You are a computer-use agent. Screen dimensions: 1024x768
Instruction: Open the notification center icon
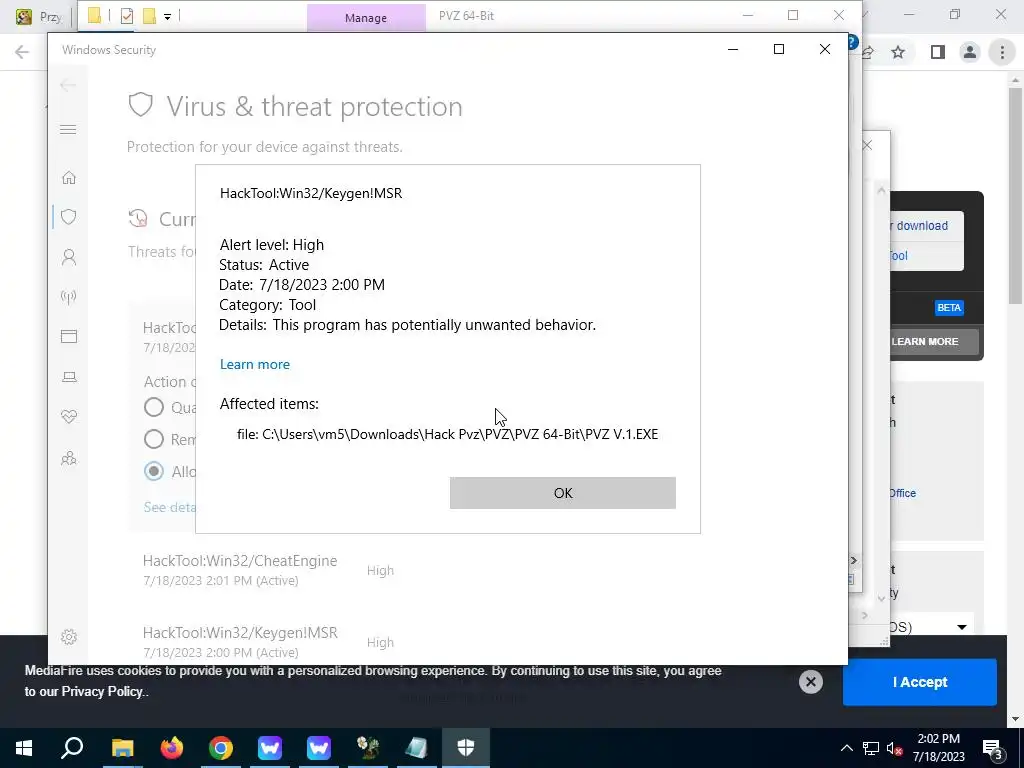pos(992,748)
